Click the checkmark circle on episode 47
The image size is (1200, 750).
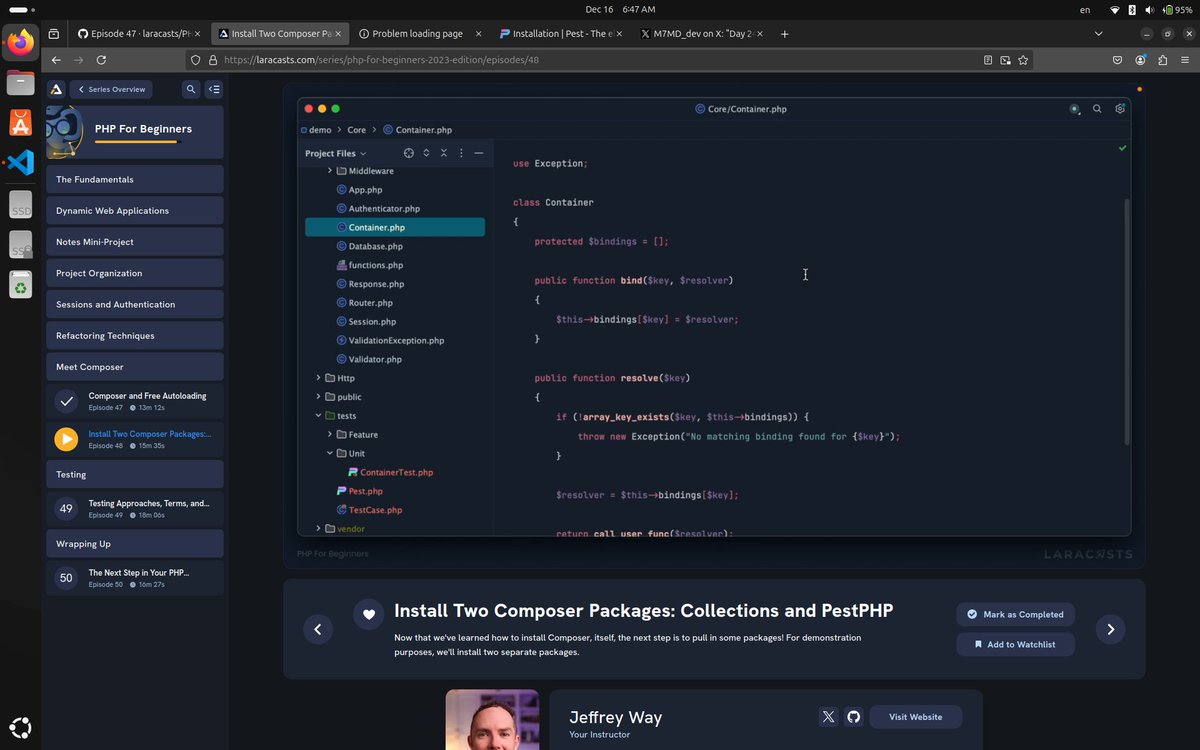coord(66,401)
